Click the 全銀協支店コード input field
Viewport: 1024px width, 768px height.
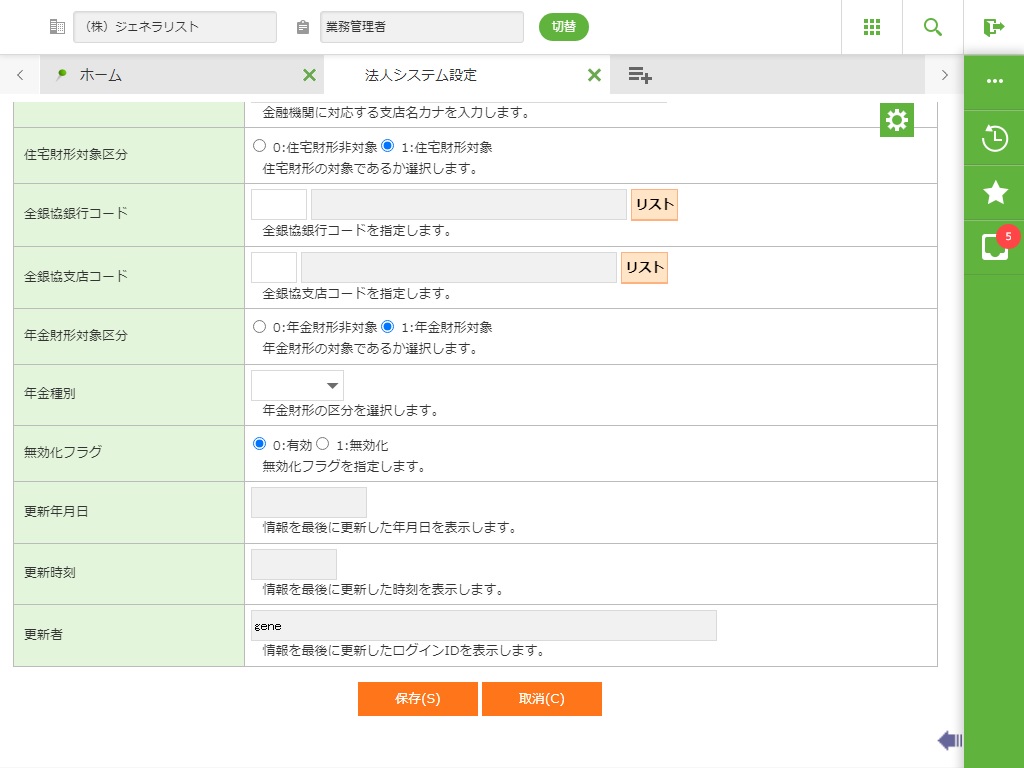click(x=274, y=267)
